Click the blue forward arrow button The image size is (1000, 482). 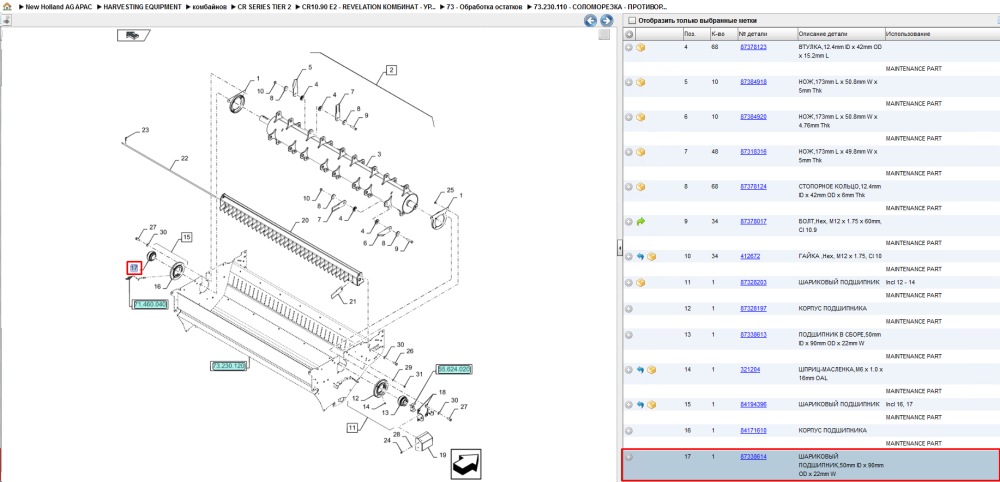606,21
